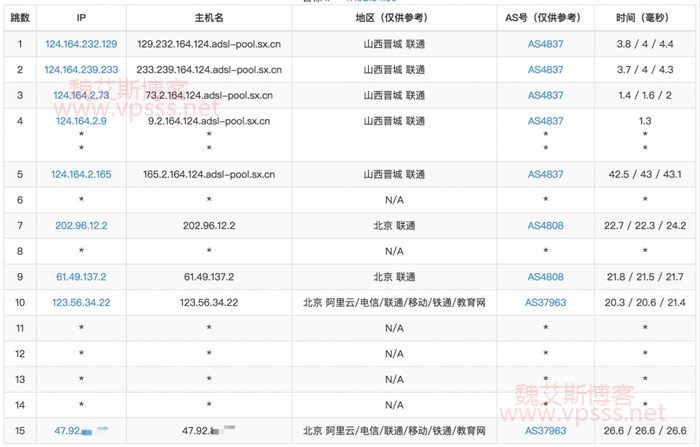Screen dimensions: 700x447
Task: Follow the 124.164.2.9 IP link
Action: tap(81, 121)
